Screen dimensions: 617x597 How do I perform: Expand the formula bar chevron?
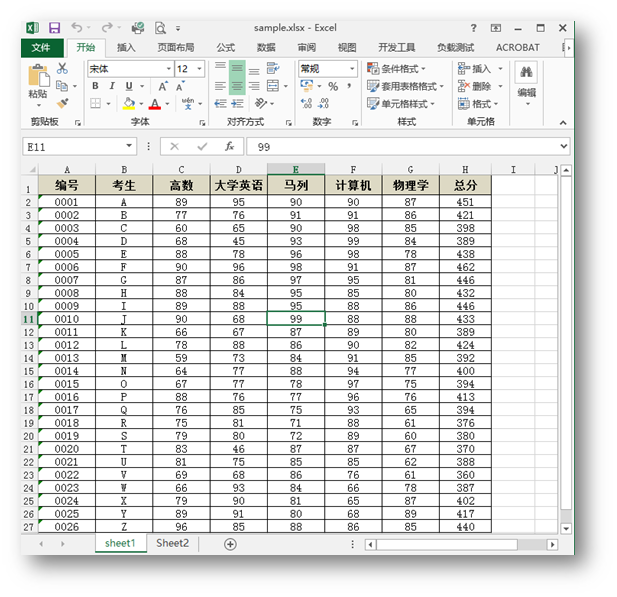click(x=564, y=146)
